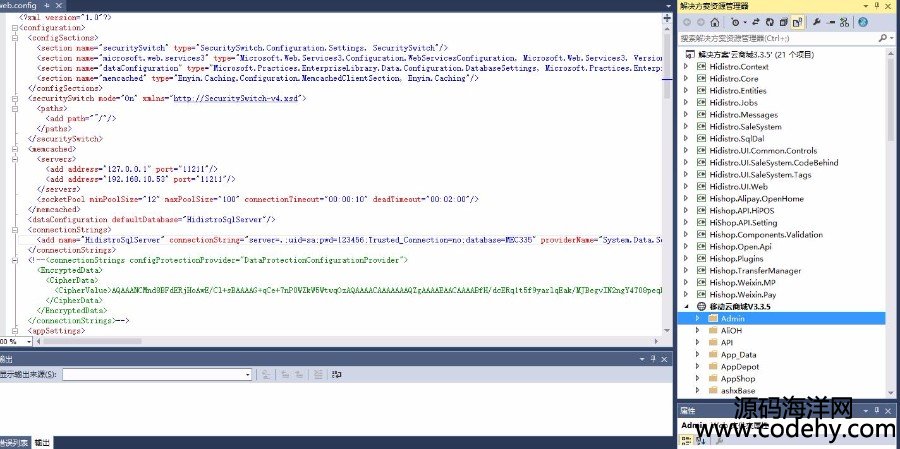Image resolution: width=900 pixels, height=449 pixels.
Task: Click the editor horizontal scrollbar thumb
Action: 92,341
